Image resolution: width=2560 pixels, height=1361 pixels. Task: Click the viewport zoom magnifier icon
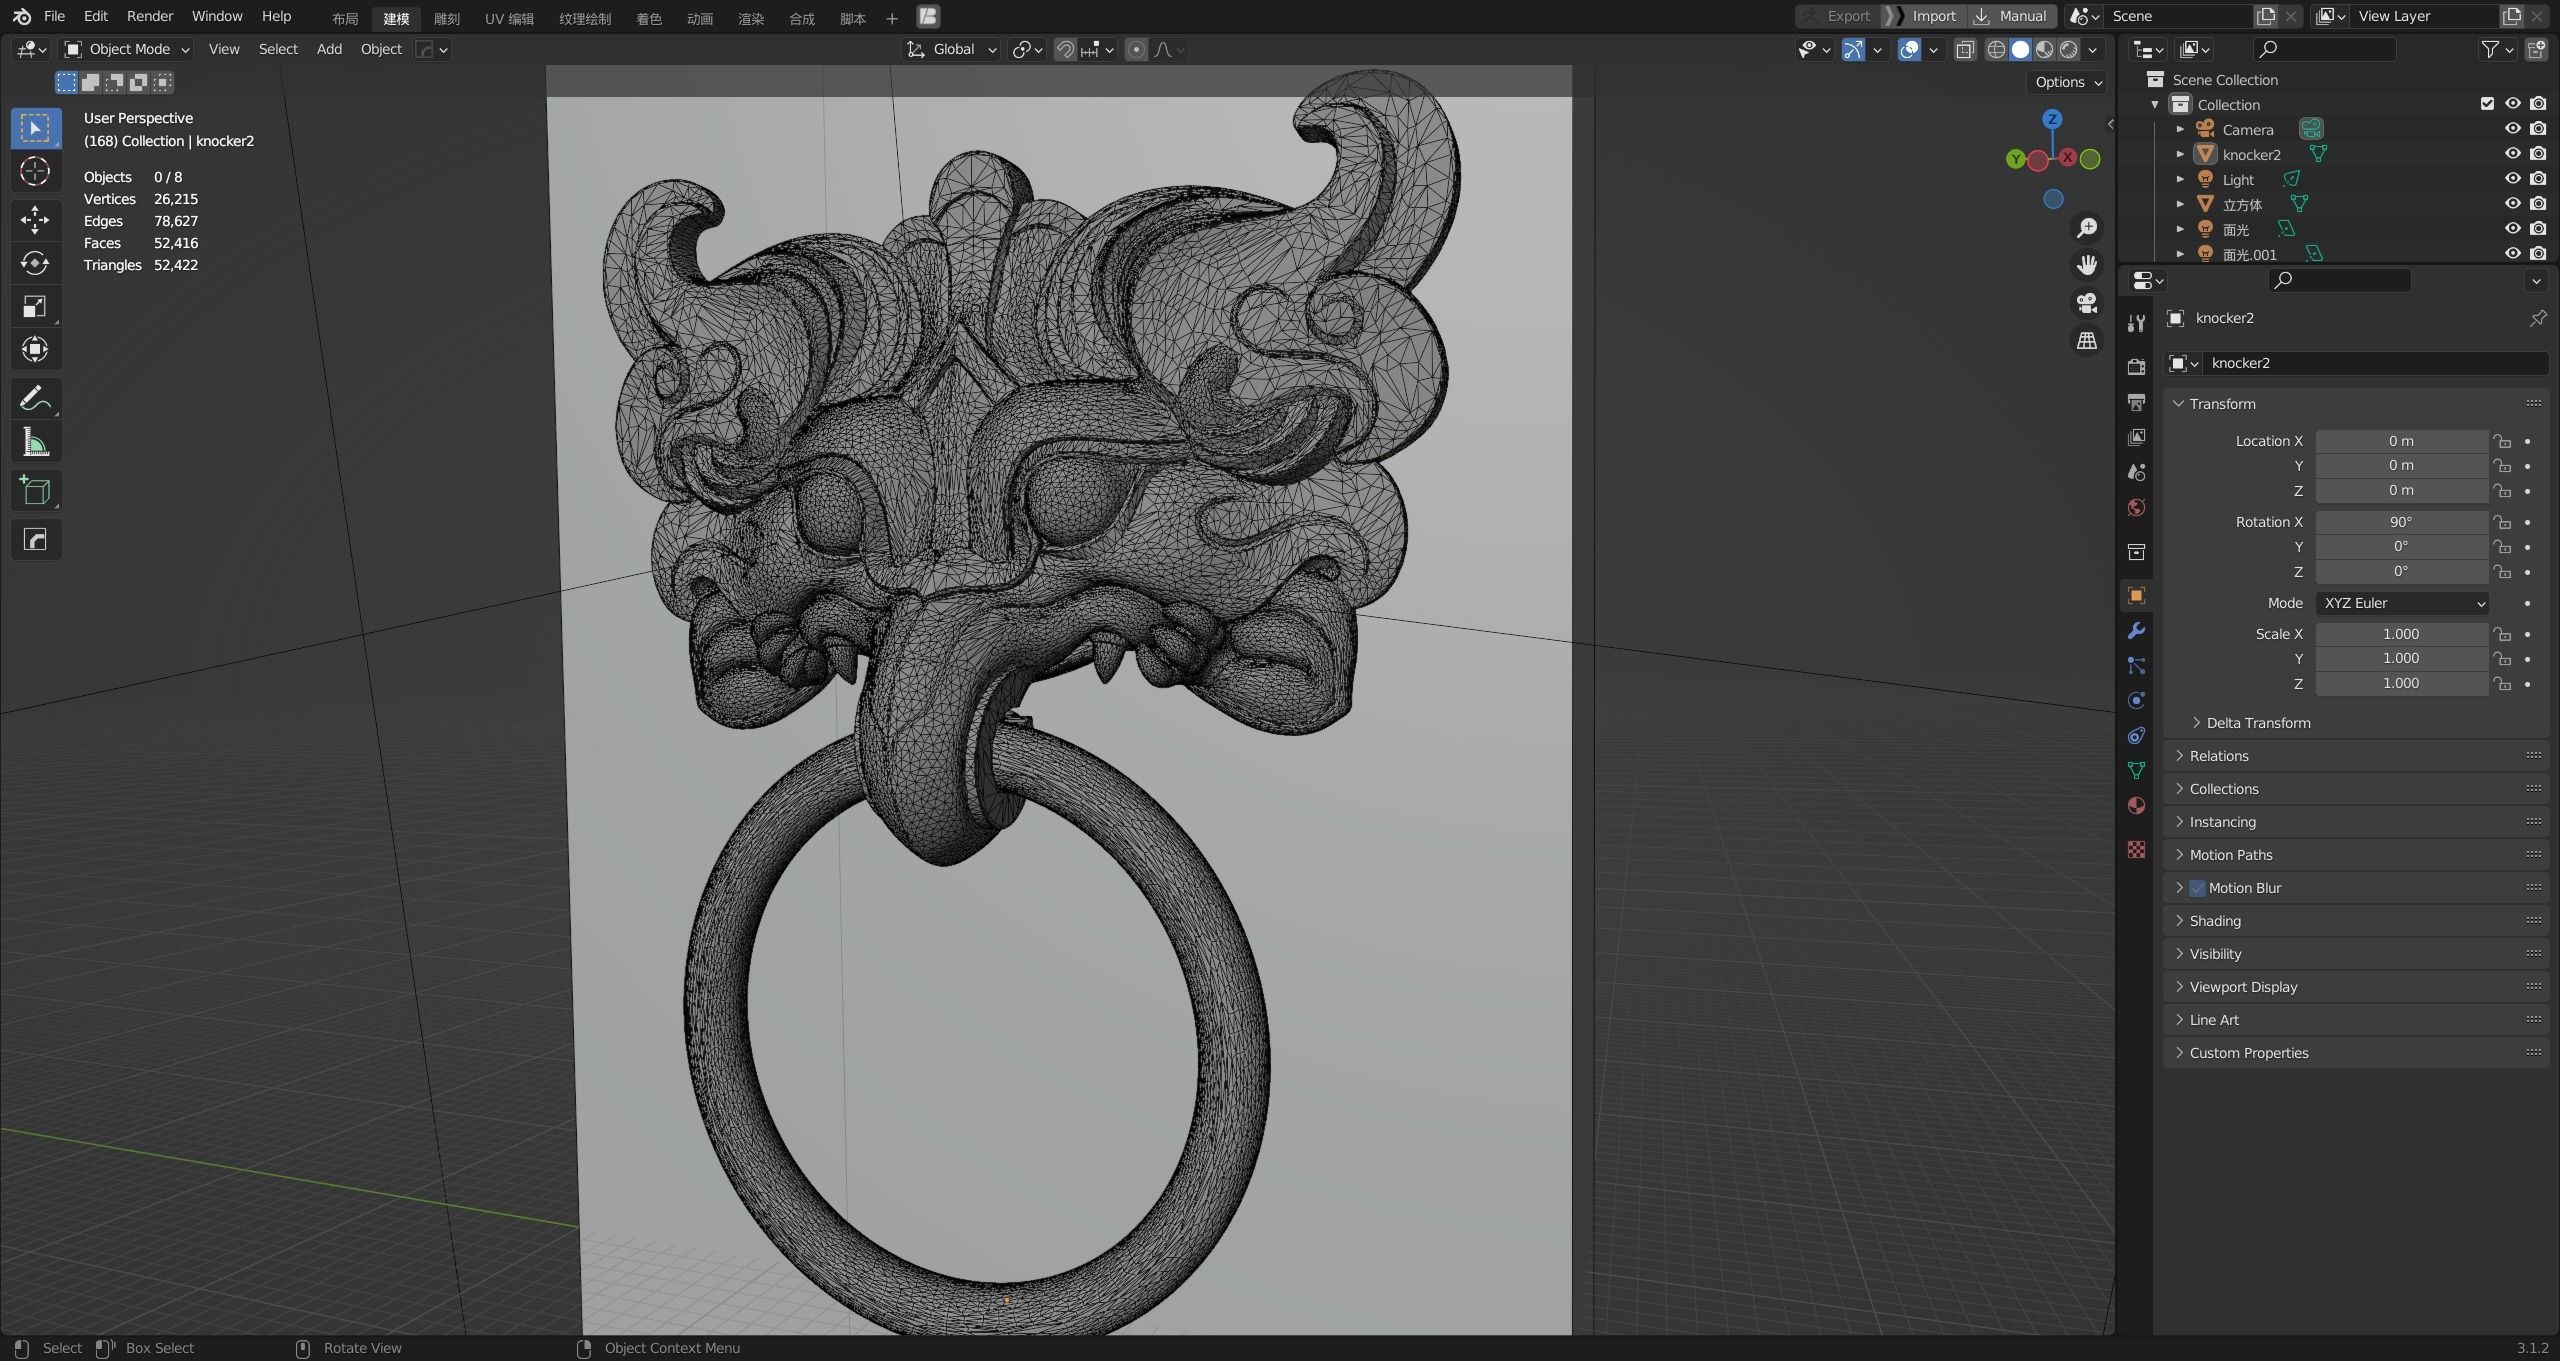pos(2087,228)
